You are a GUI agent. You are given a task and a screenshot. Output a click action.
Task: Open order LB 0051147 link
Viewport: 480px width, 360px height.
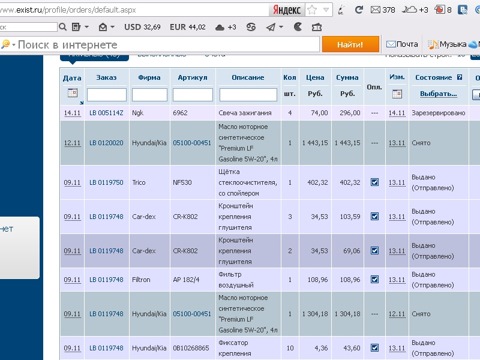[x=106, y=113]
